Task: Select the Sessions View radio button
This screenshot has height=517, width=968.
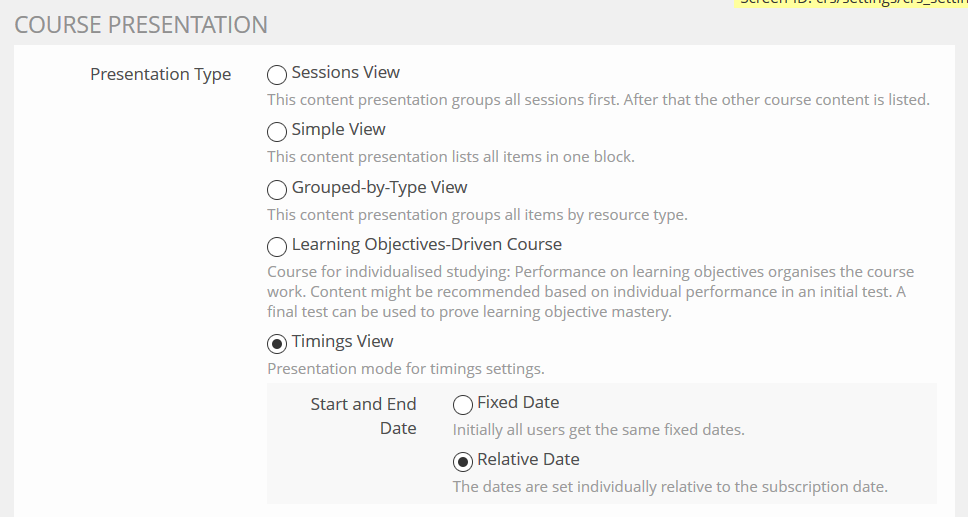Action: (x=277, y=74)
